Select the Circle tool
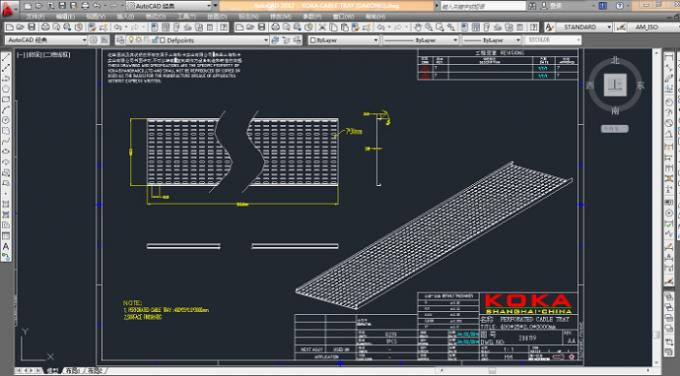Screen dimensions: 680x376 (6, 120)
